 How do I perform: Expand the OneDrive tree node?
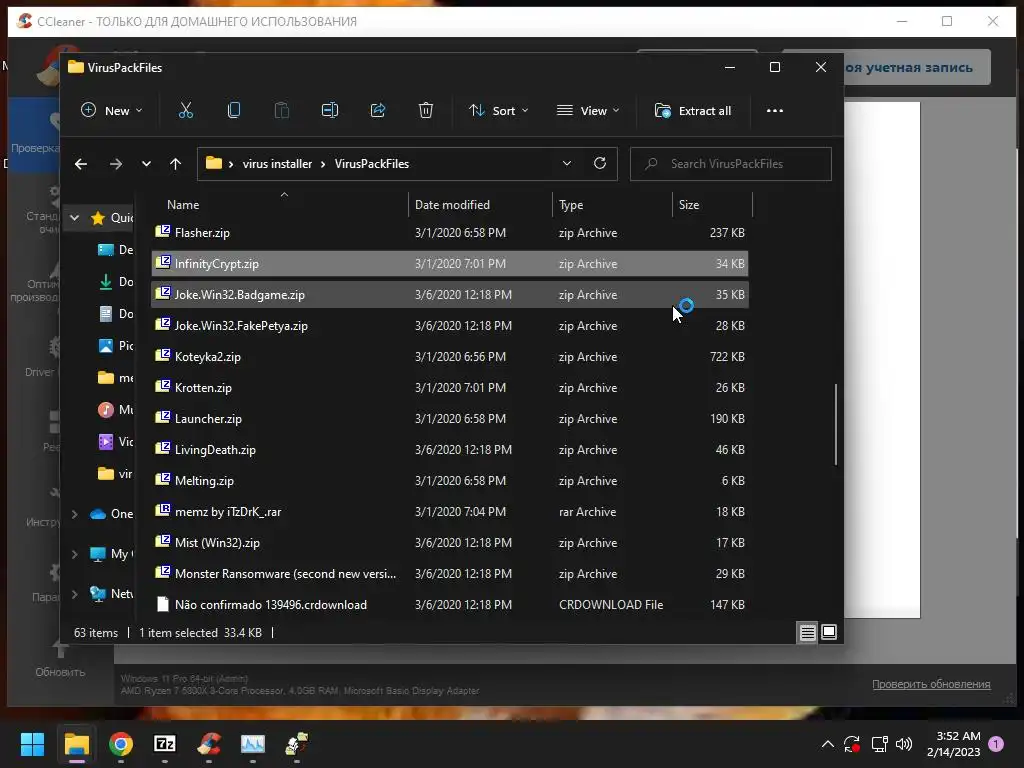pyautogui.click(x=74, y=514)
